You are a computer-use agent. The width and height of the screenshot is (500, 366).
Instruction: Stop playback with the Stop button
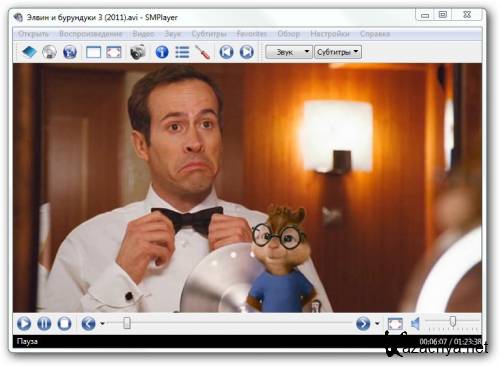click(x=64, y=324)
